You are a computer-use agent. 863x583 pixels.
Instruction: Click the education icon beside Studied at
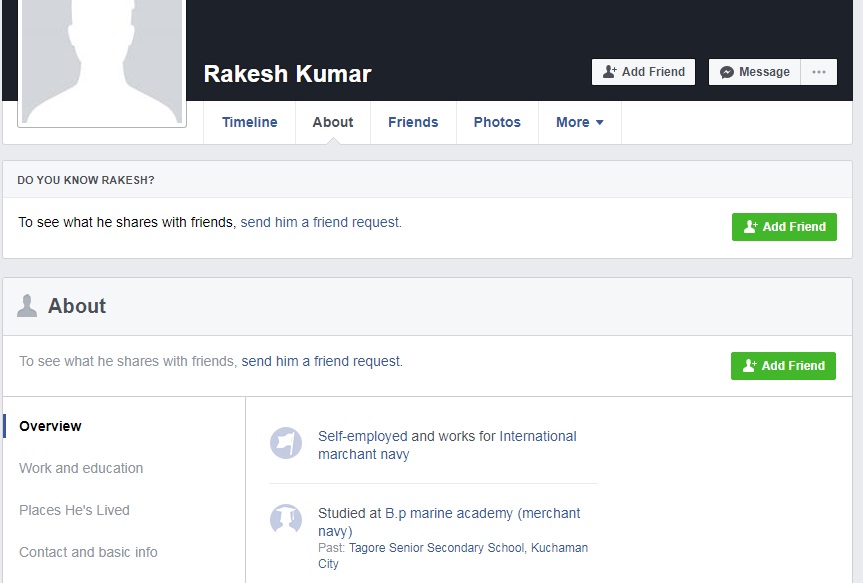(x=286, y=519)
